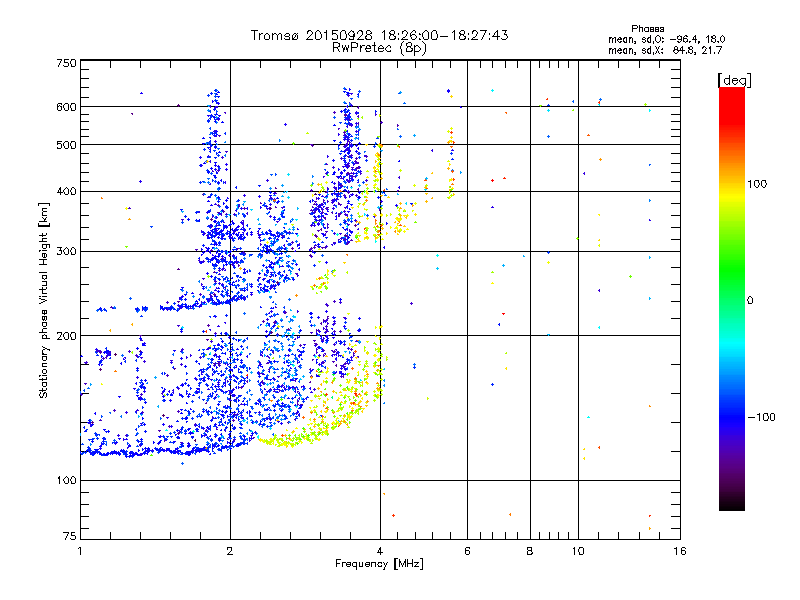Click the y-axis tick label '750'

pos(66,63)
